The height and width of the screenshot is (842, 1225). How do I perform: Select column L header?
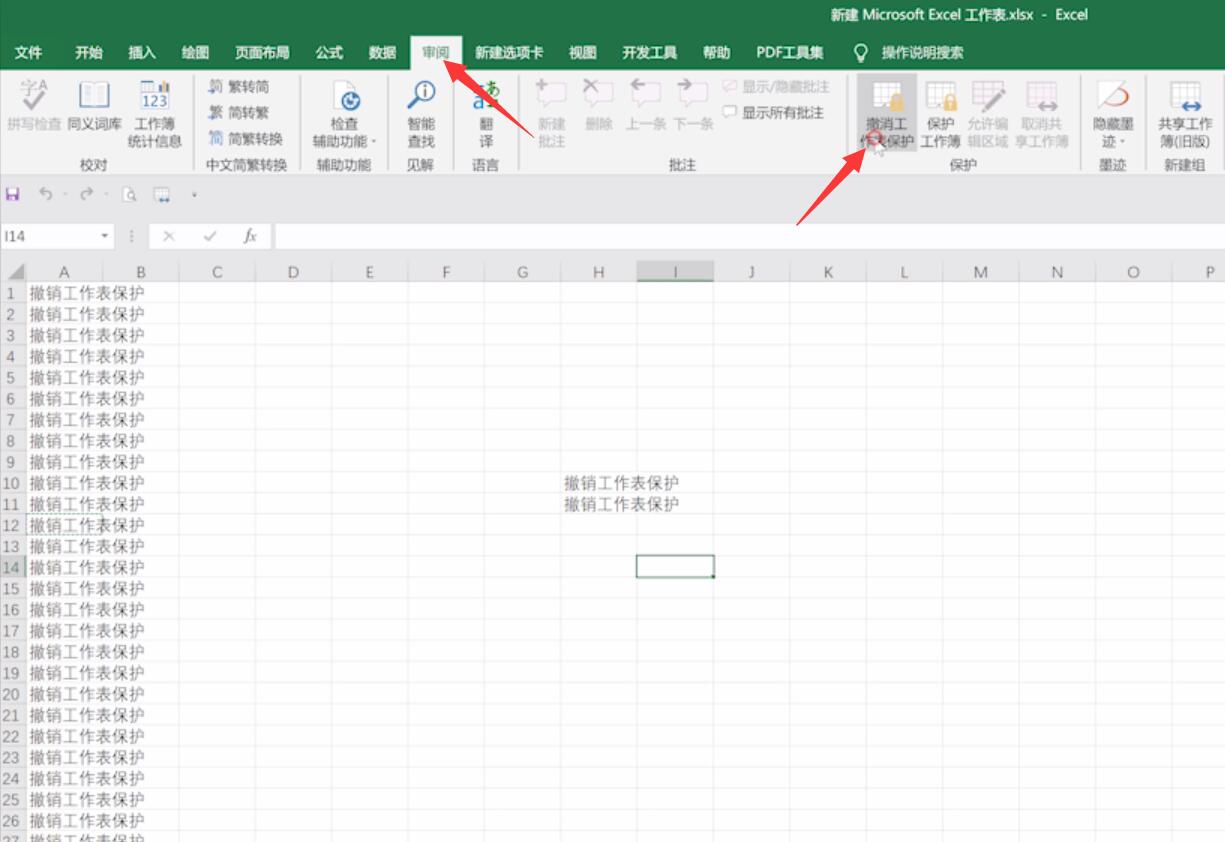904,272
